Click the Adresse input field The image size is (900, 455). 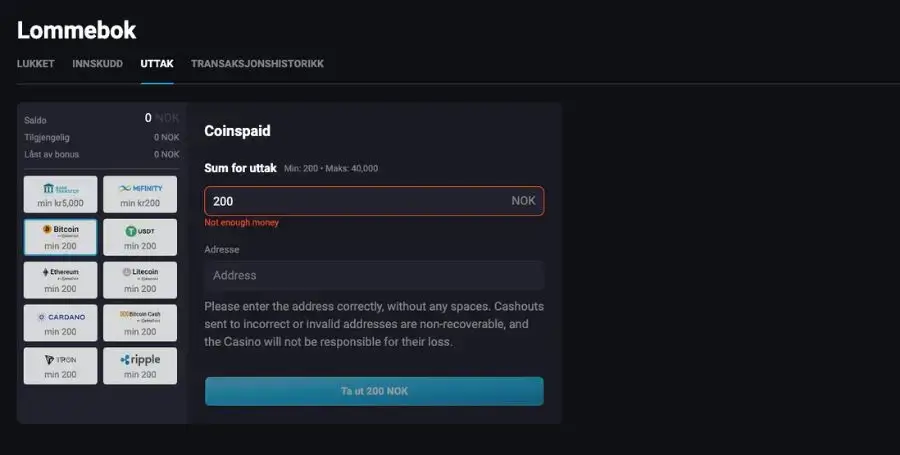(x=374, y=275)
